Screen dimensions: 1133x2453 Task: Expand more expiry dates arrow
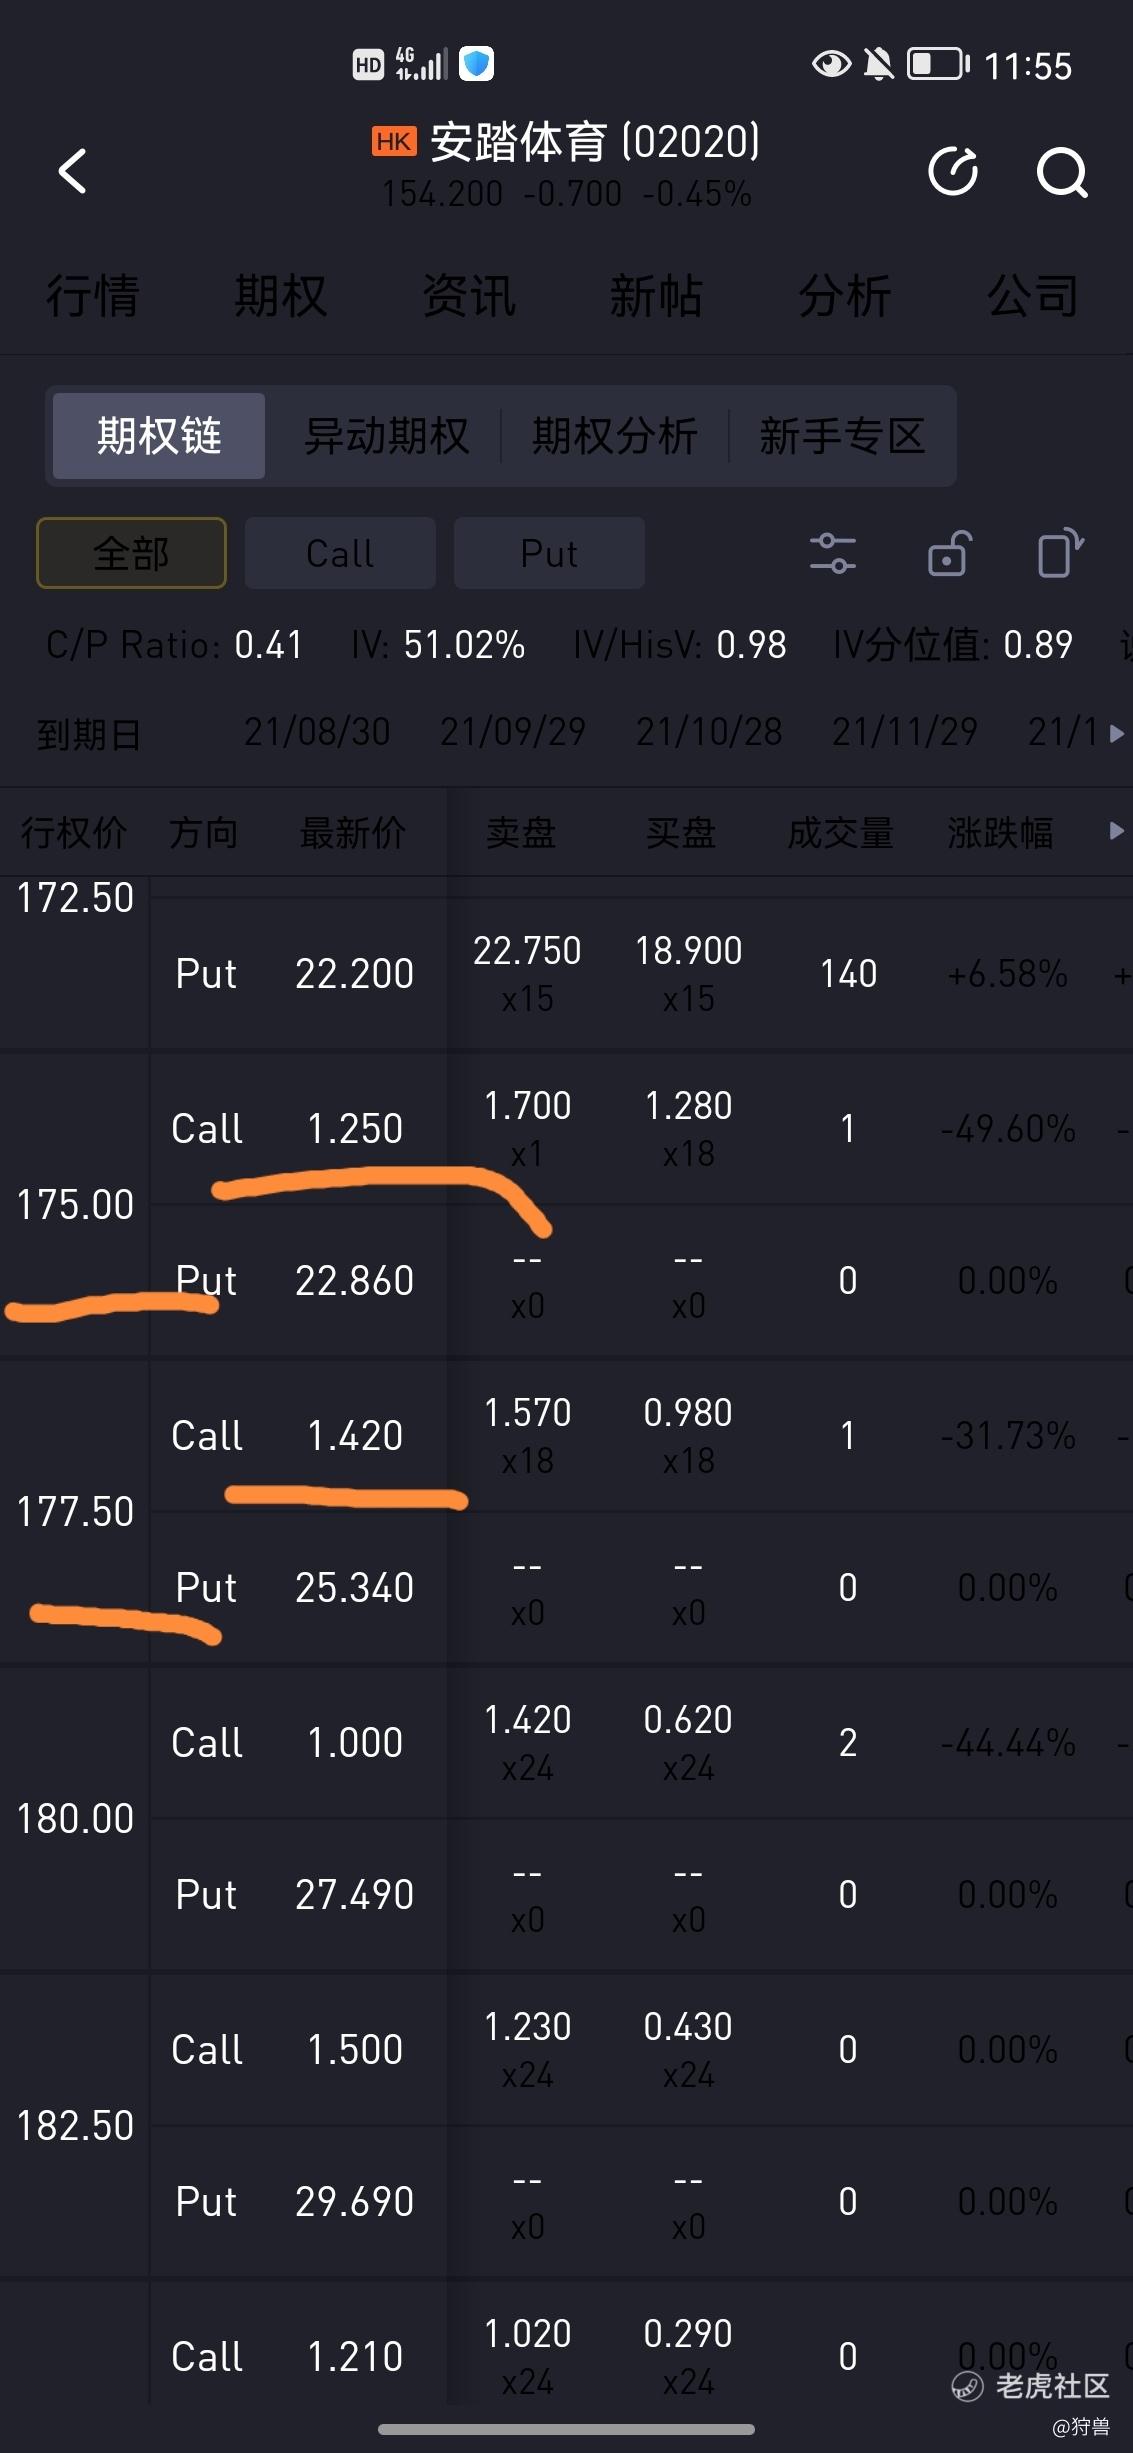pos(1117,734)
